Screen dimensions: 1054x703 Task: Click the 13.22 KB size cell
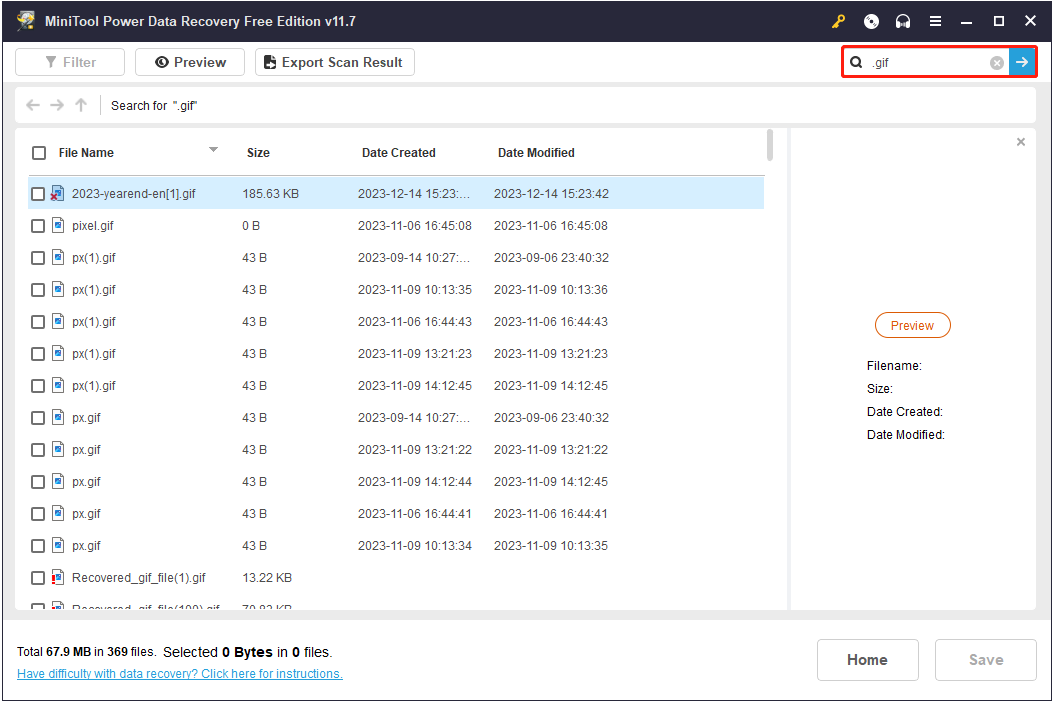267,578
